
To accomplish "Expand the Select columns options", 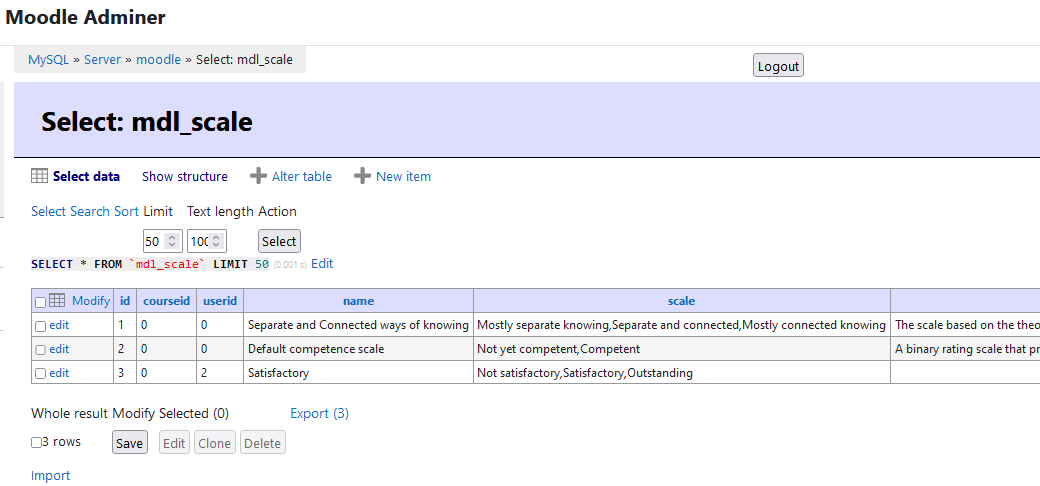I will point(48,212).
